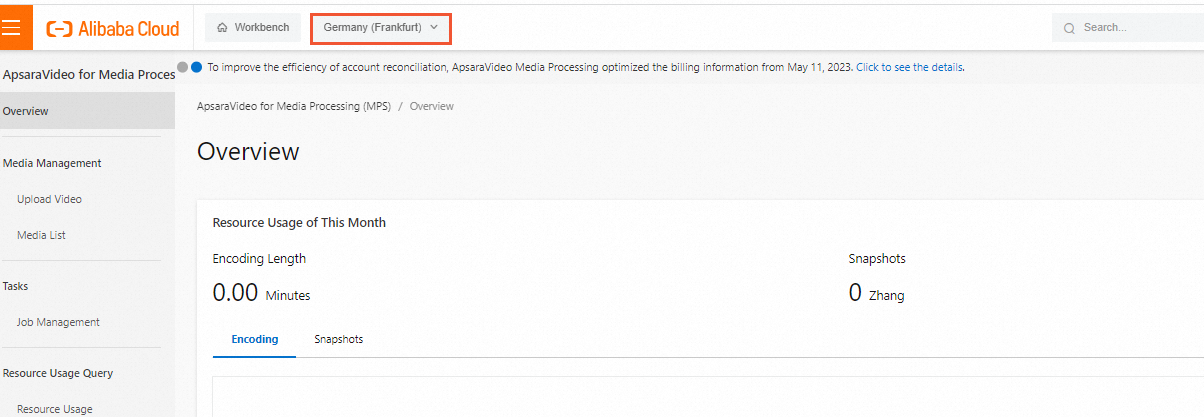The width and height of the screenshot is (1204, 417).
Task: Open Resource Usage in the sidebar
Action: coord(55,408)
